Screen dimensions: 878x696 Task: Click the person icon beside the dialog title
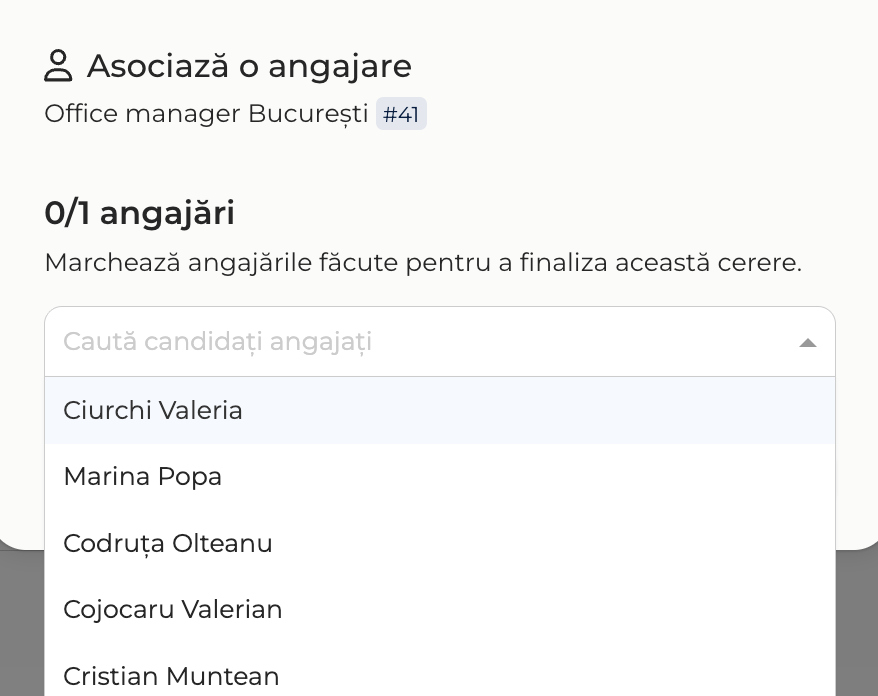pos(58,66)
